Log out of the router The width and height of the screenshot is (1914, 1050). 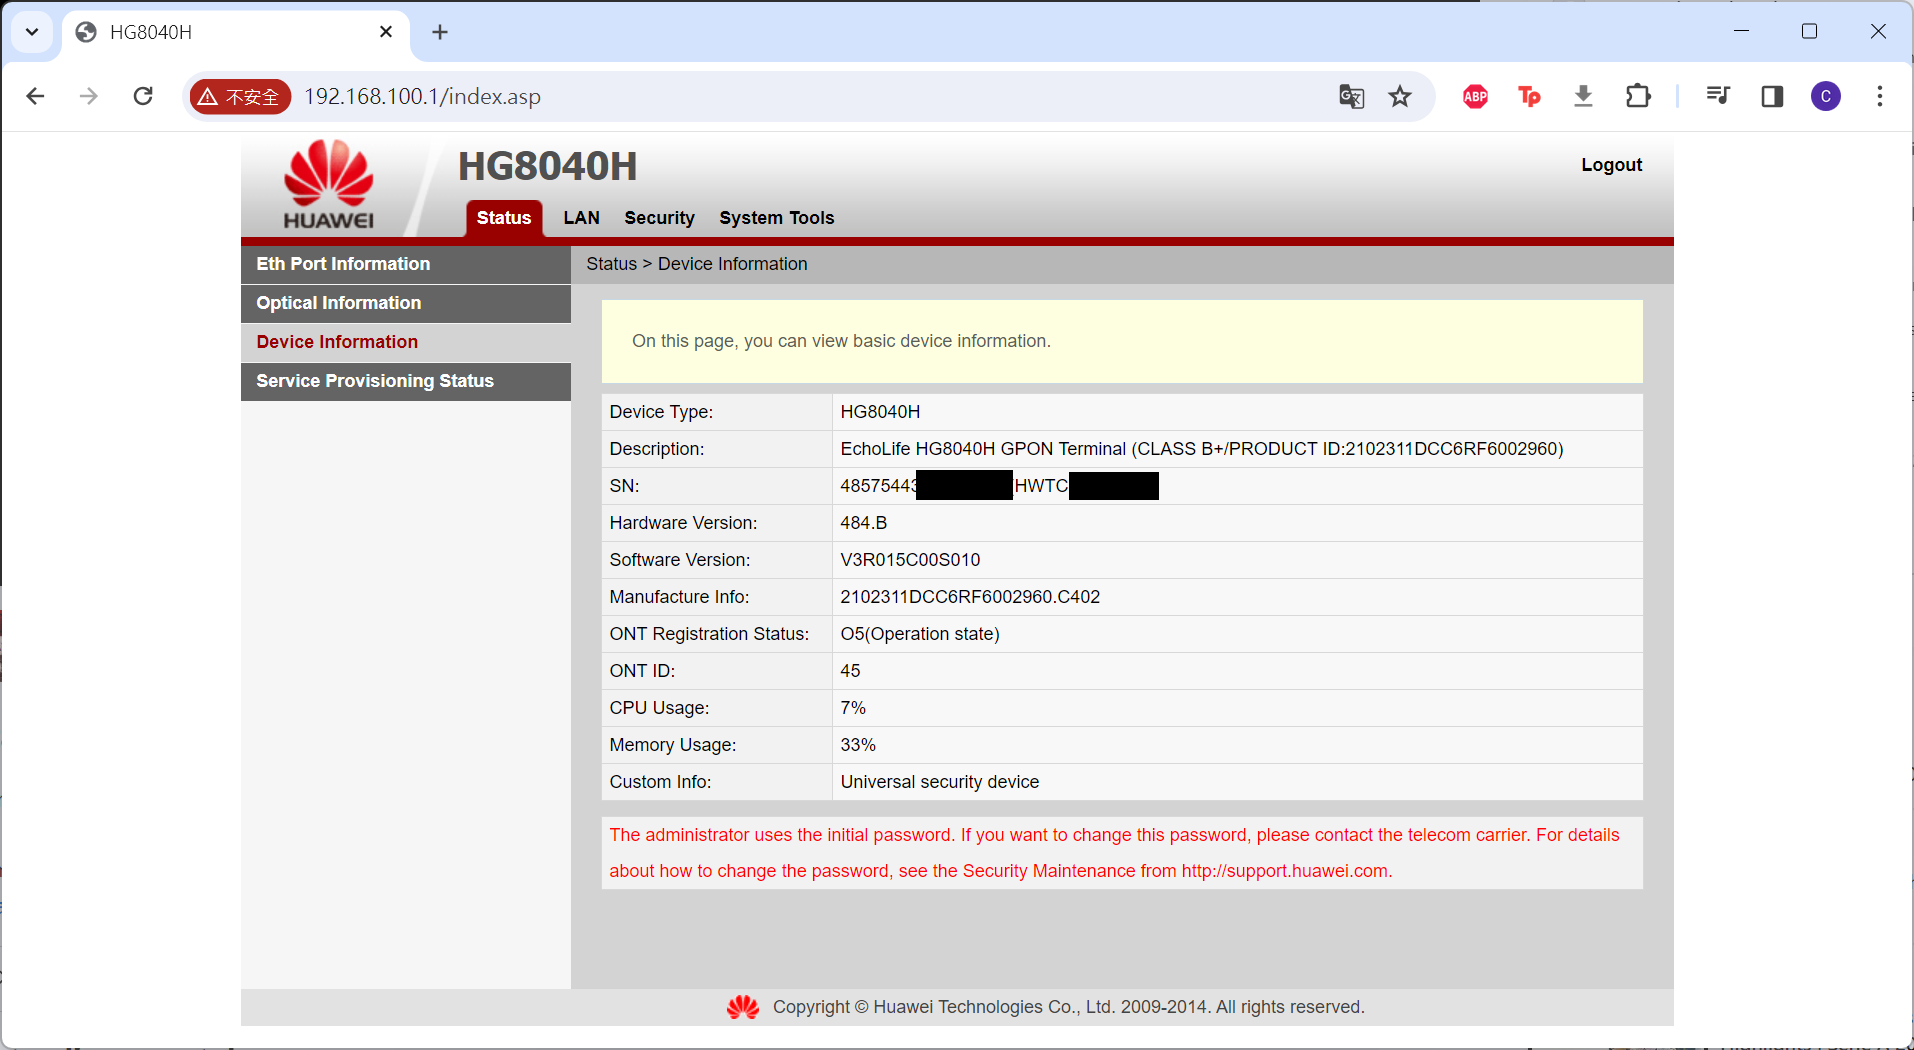click(x=1611, y=165)
